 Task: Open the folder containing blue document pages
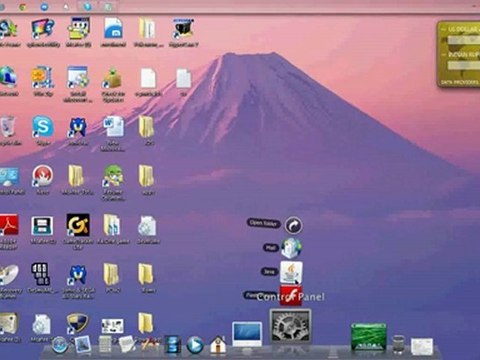(x=112, y=225)
